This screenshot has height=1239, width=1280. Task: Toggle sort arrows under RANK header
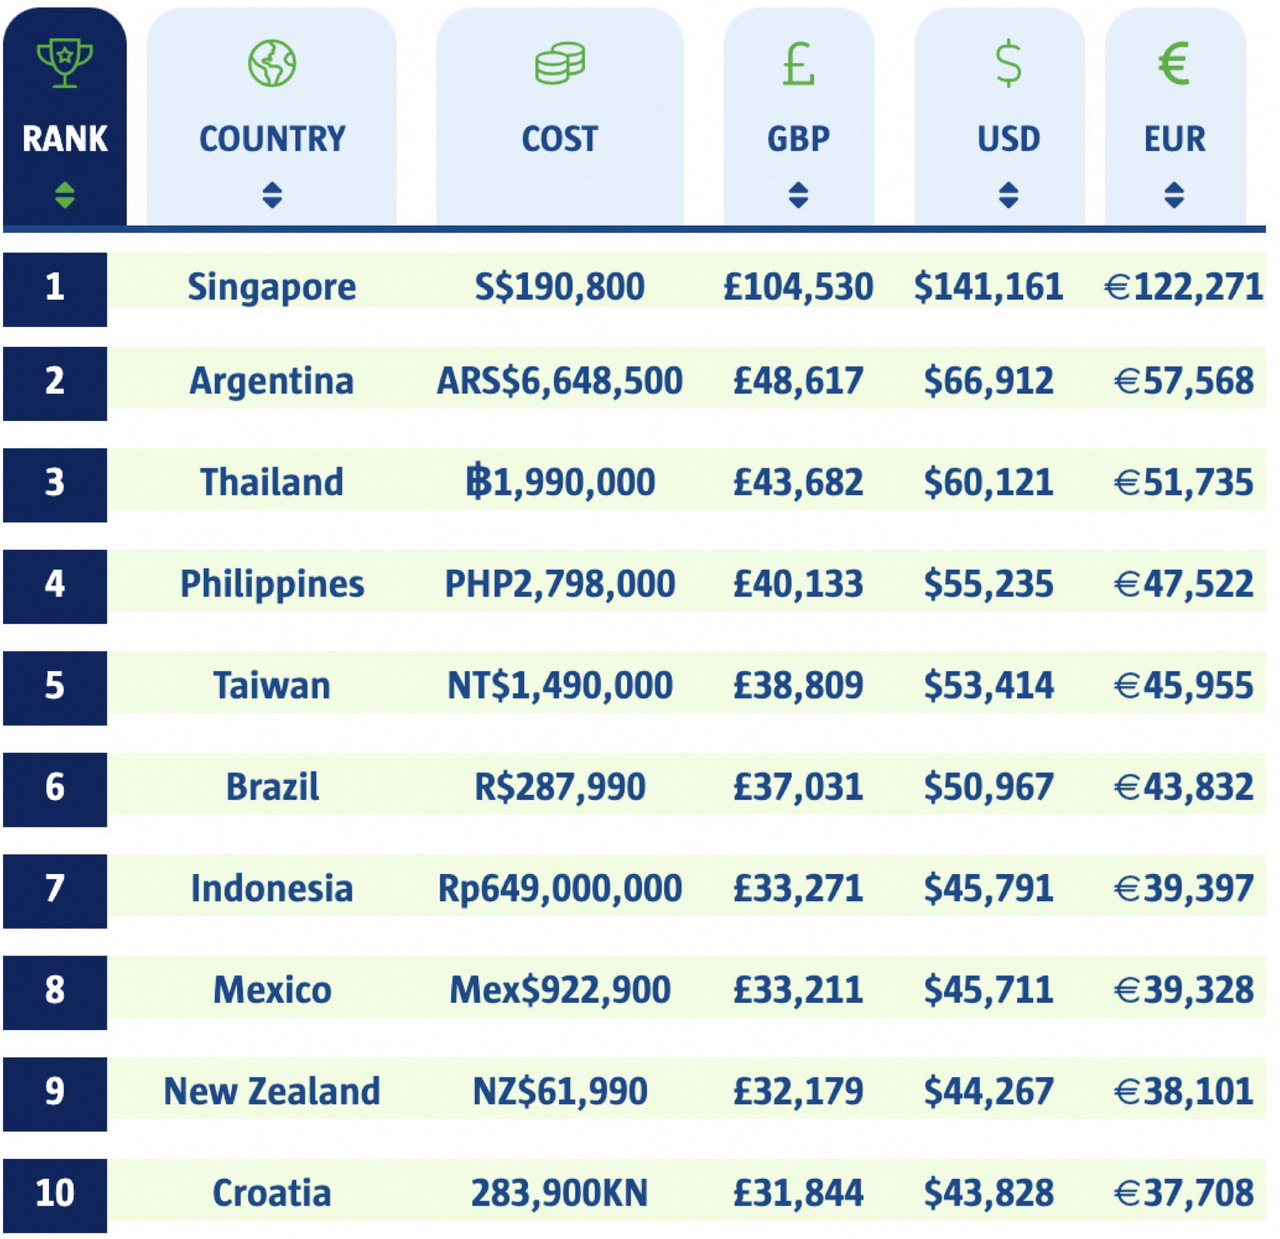coord(65,194)
